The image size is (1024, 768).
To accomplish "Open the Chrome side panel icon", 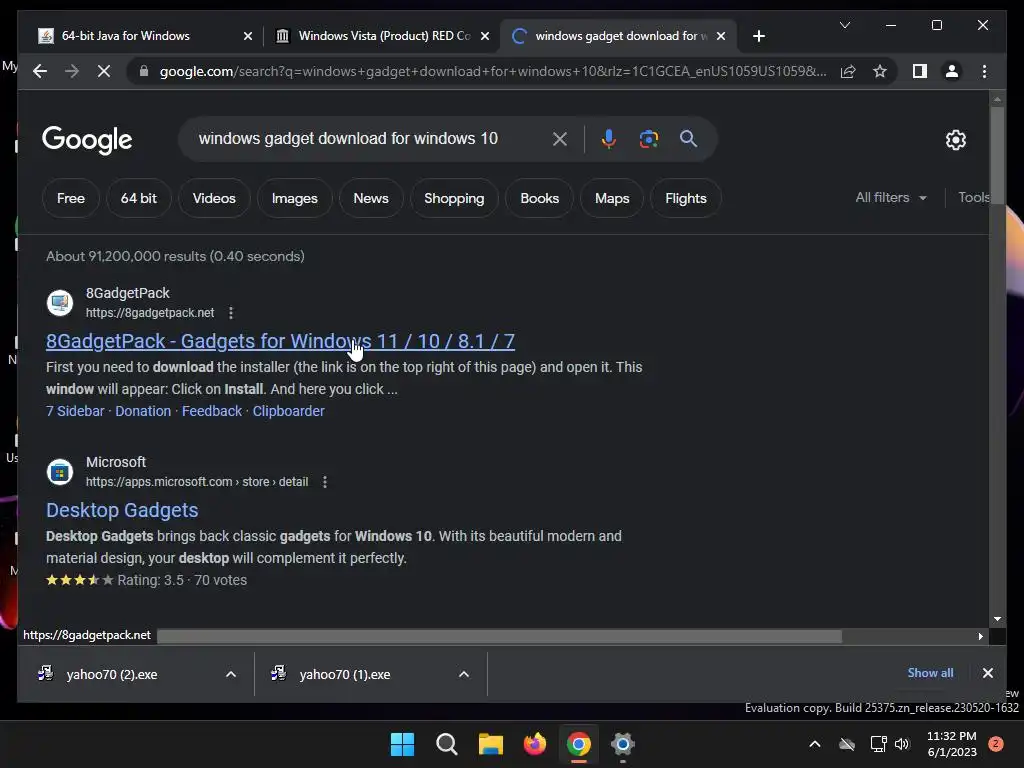I will (x=920, y=71).
